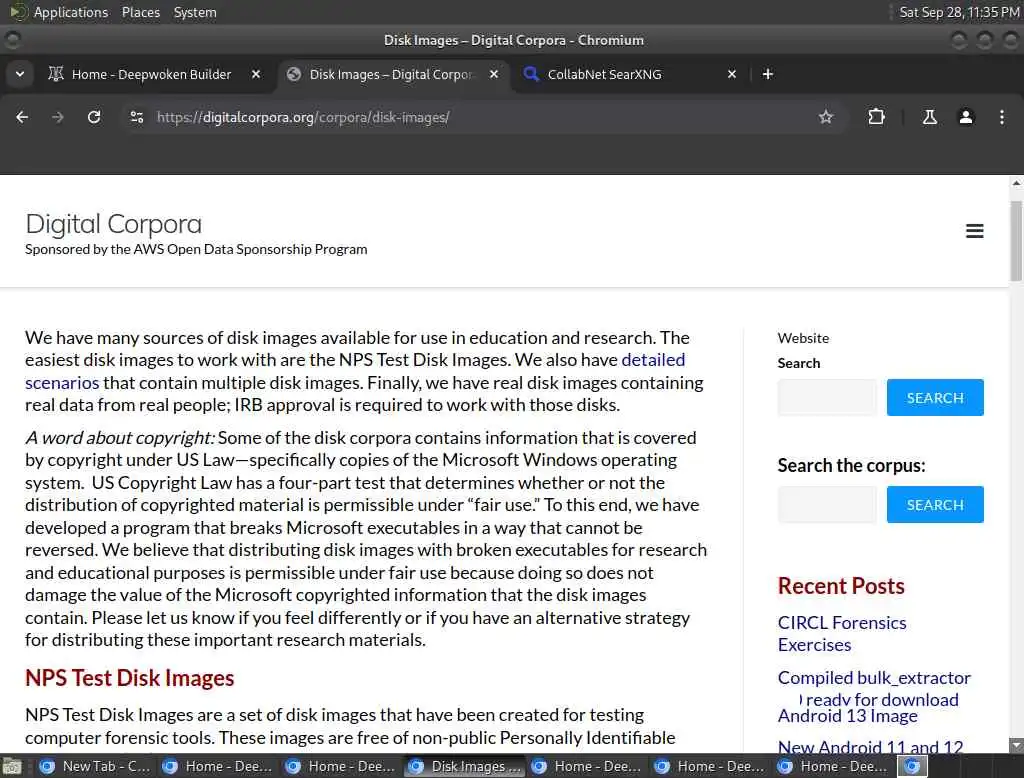Switch to Home - Deepwoken Builder tab
The image size is (1024, 778).
click(x=152, y=74)
